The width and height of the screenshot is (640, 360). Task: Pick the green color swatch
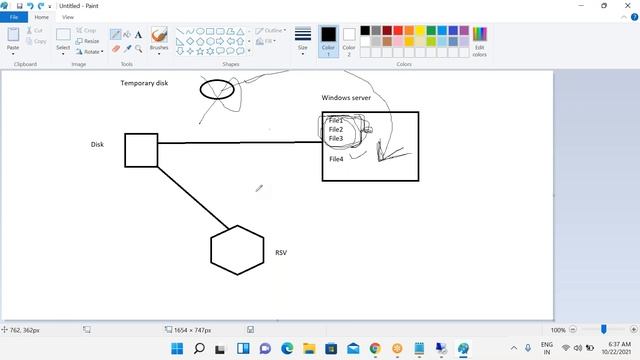tap(431, 31)
